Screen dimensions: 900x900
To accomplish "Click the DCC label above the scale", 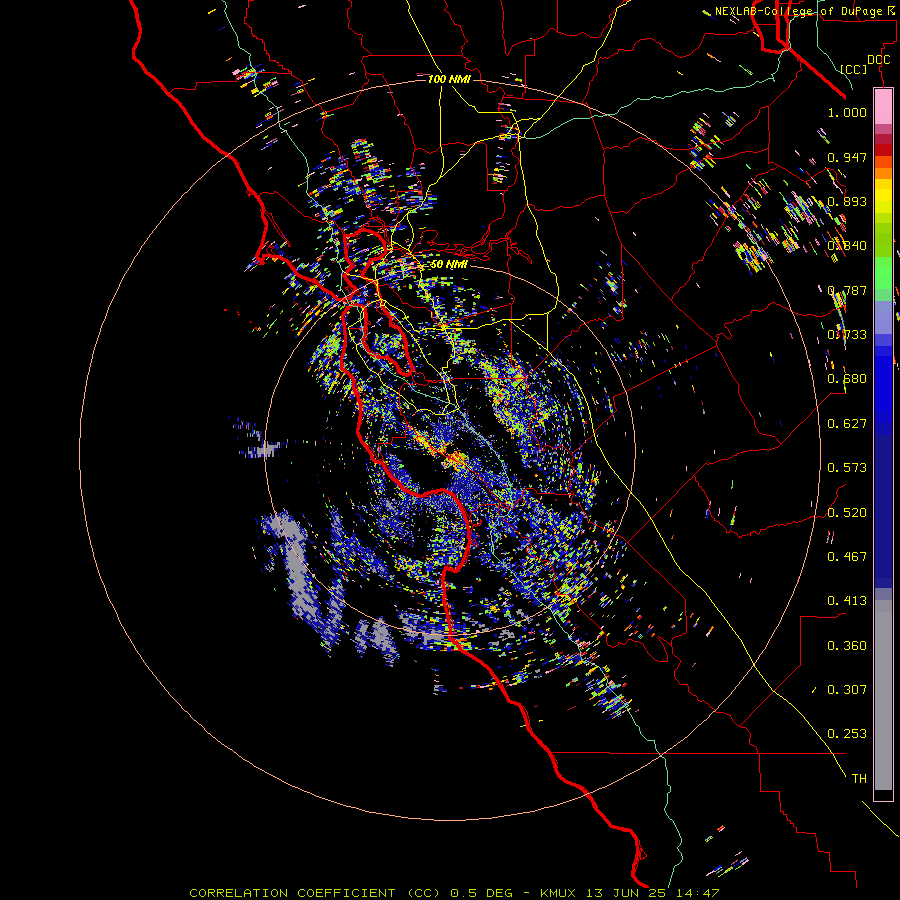I will click(878, 60).
